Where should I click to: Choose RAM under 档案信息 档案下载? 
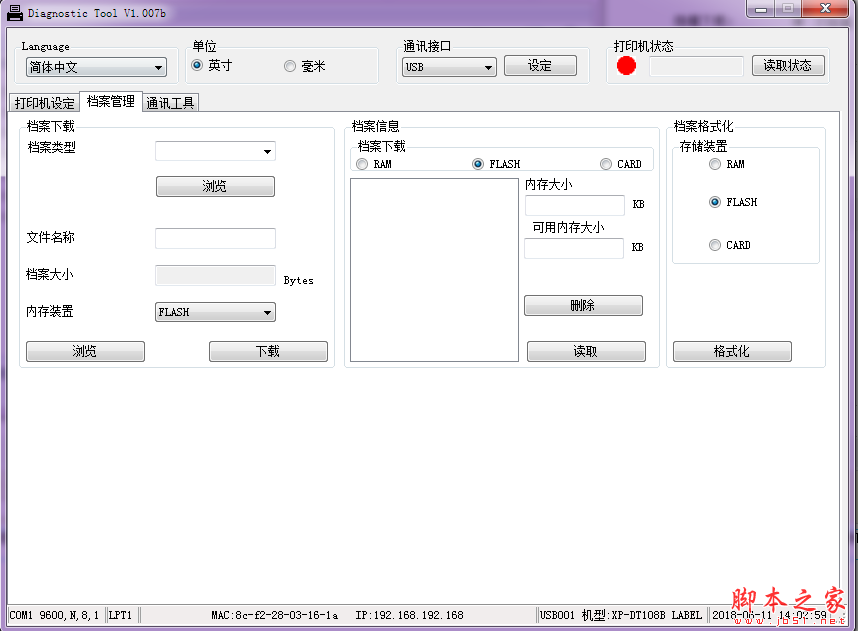click(x=362, y=164)
